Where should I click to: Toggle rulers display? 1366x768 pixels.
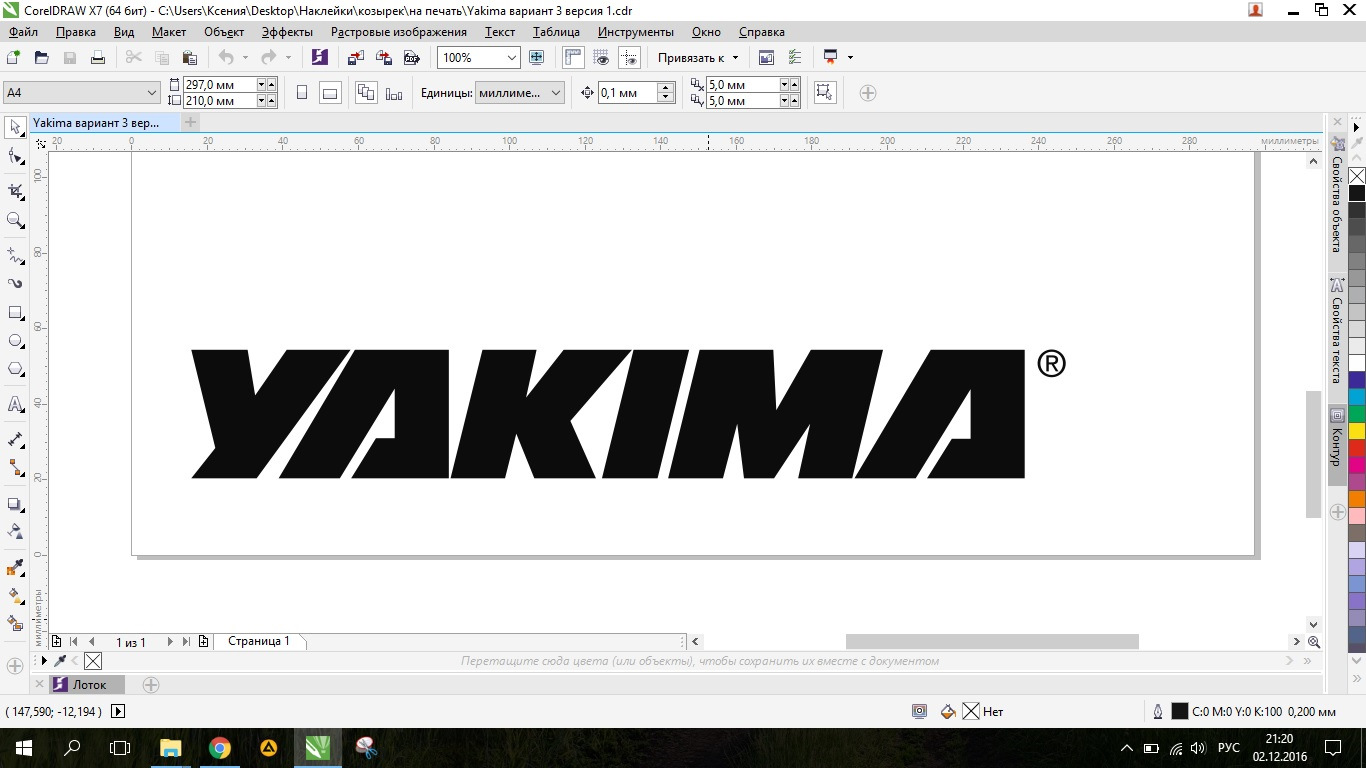pos(573,57)
